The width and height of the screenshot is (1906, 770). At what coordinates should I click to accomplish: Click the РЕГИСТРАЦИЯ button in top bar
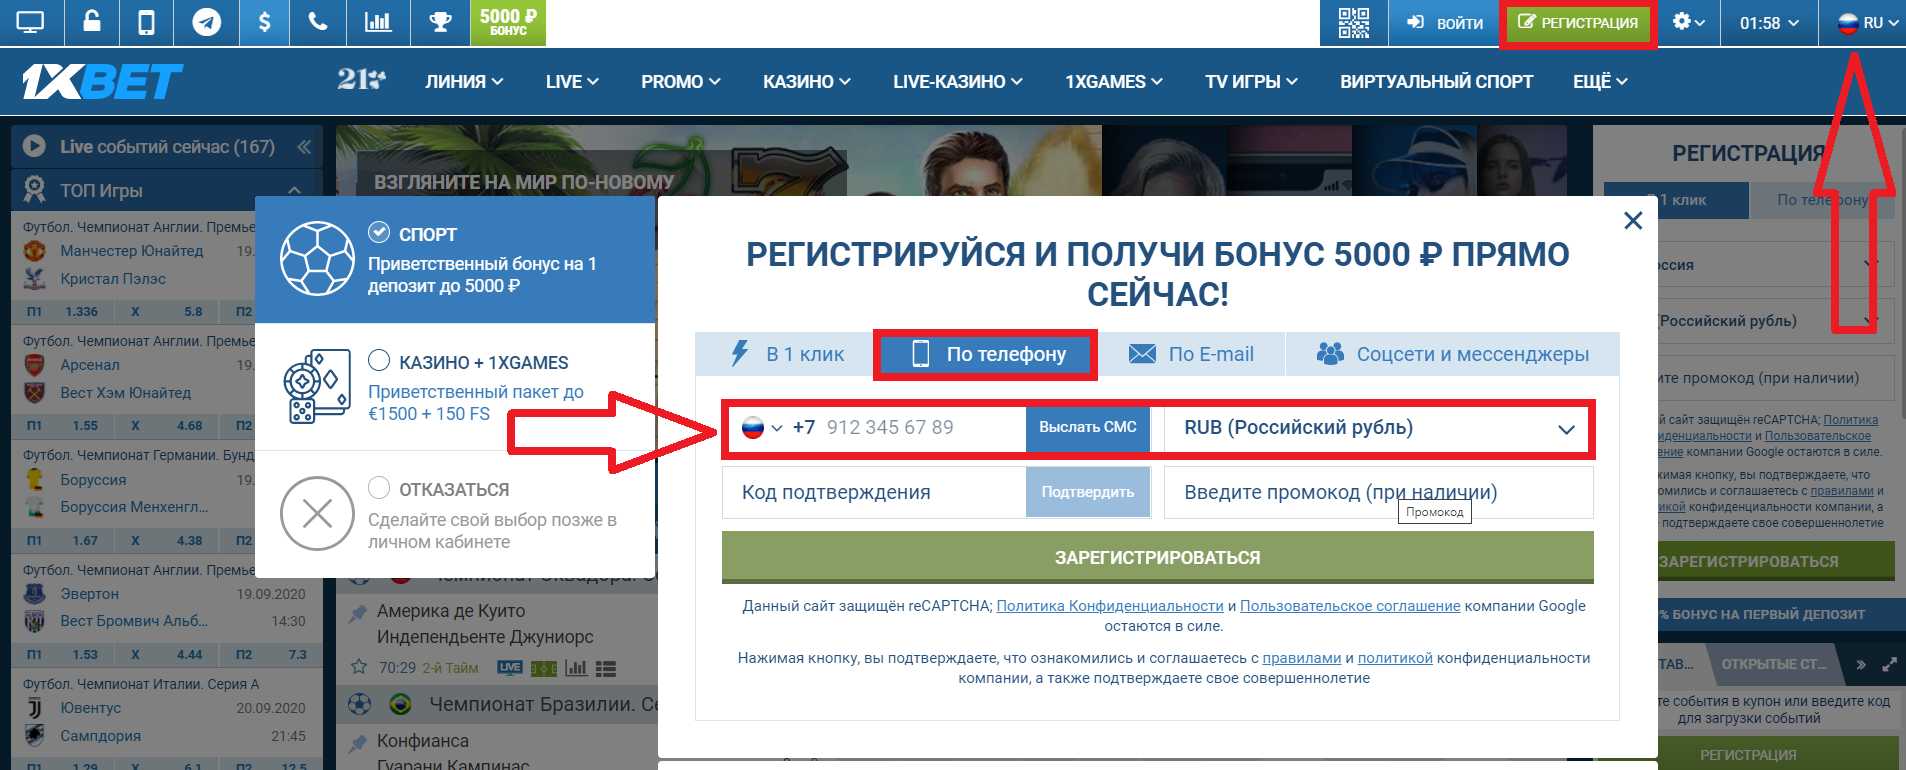point(1578,22)
